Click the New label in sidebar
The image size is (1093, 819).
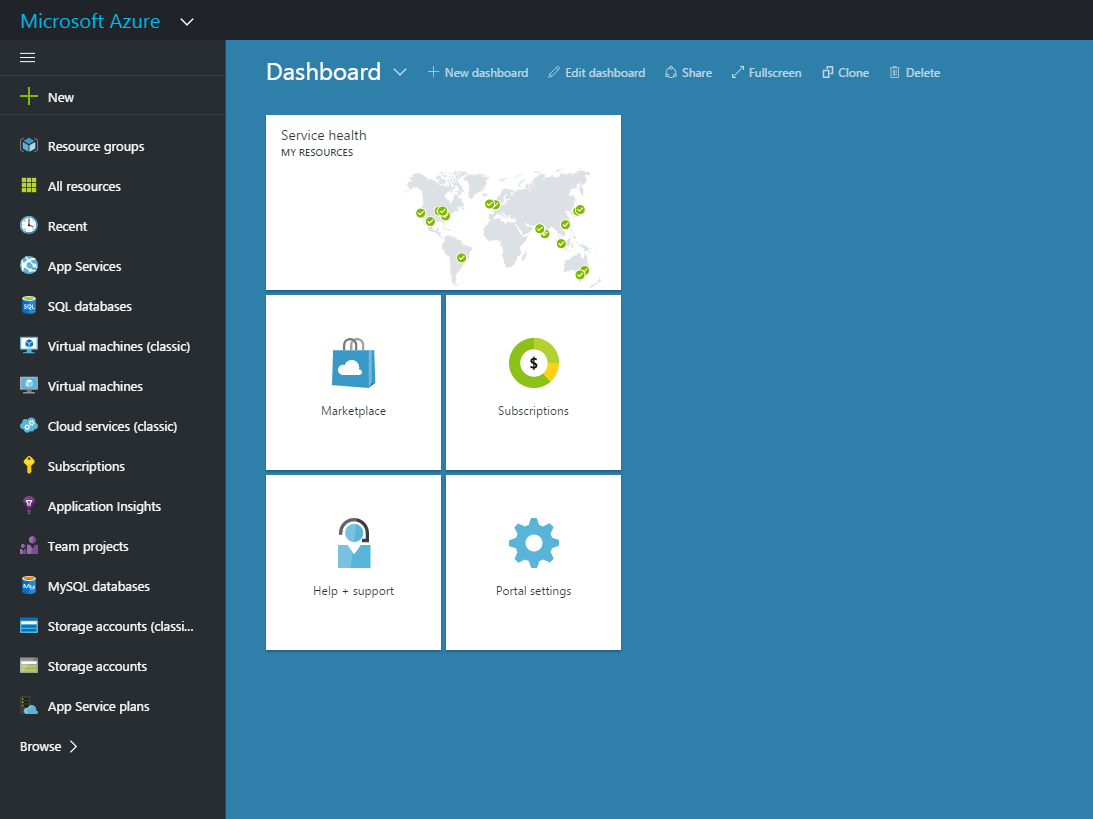coord(61,98)
